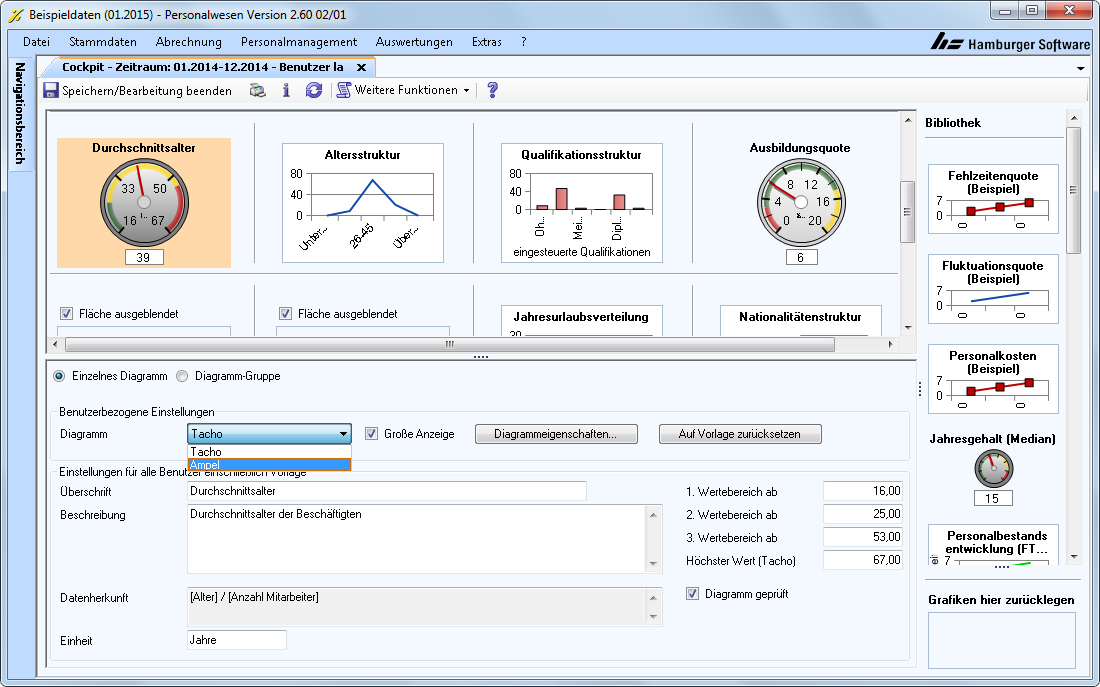Open the ? help menu
This screenshot has width=1100, height=687.
(x=523, y=42)
